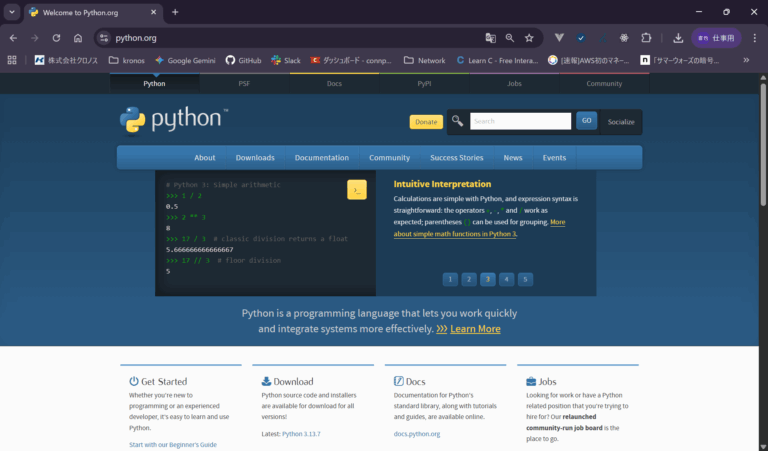
Task: Open the Vue devtools extension icon
Action: pyautogui.click(x=559, y=38)
